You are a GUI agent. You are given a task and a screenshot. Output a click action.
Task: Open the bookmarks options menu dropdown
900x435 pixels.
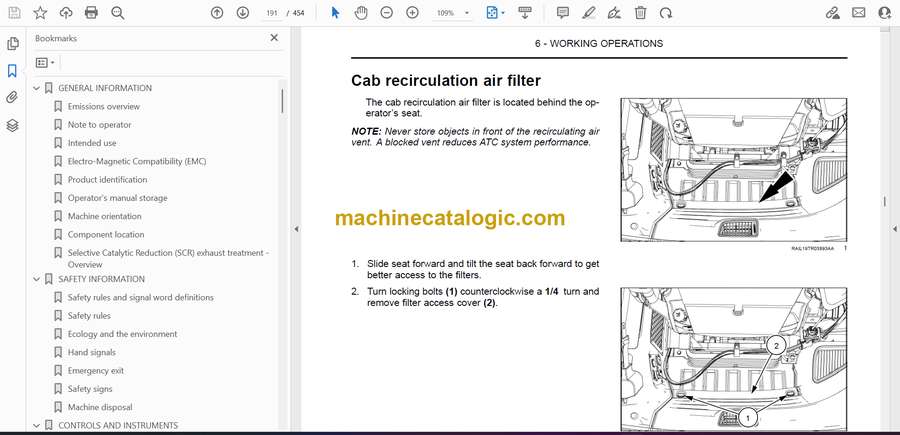coord(45,63)
